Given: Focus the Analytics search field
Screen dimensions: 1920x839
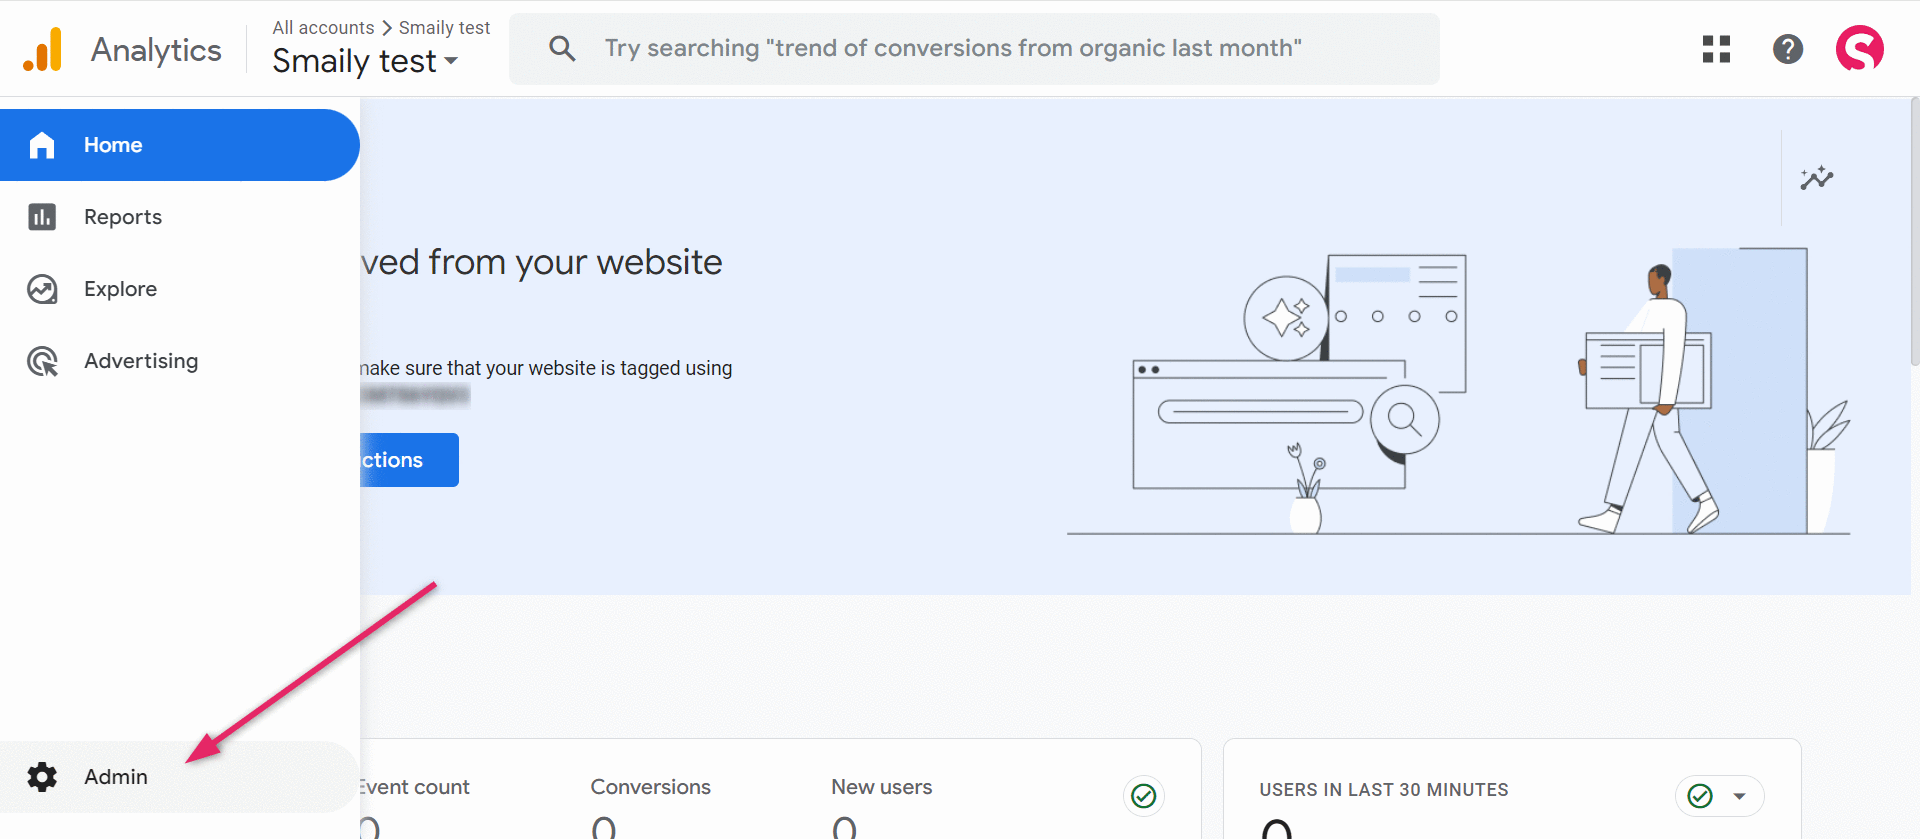Looking at the screenshot, I should pos(950,49).
